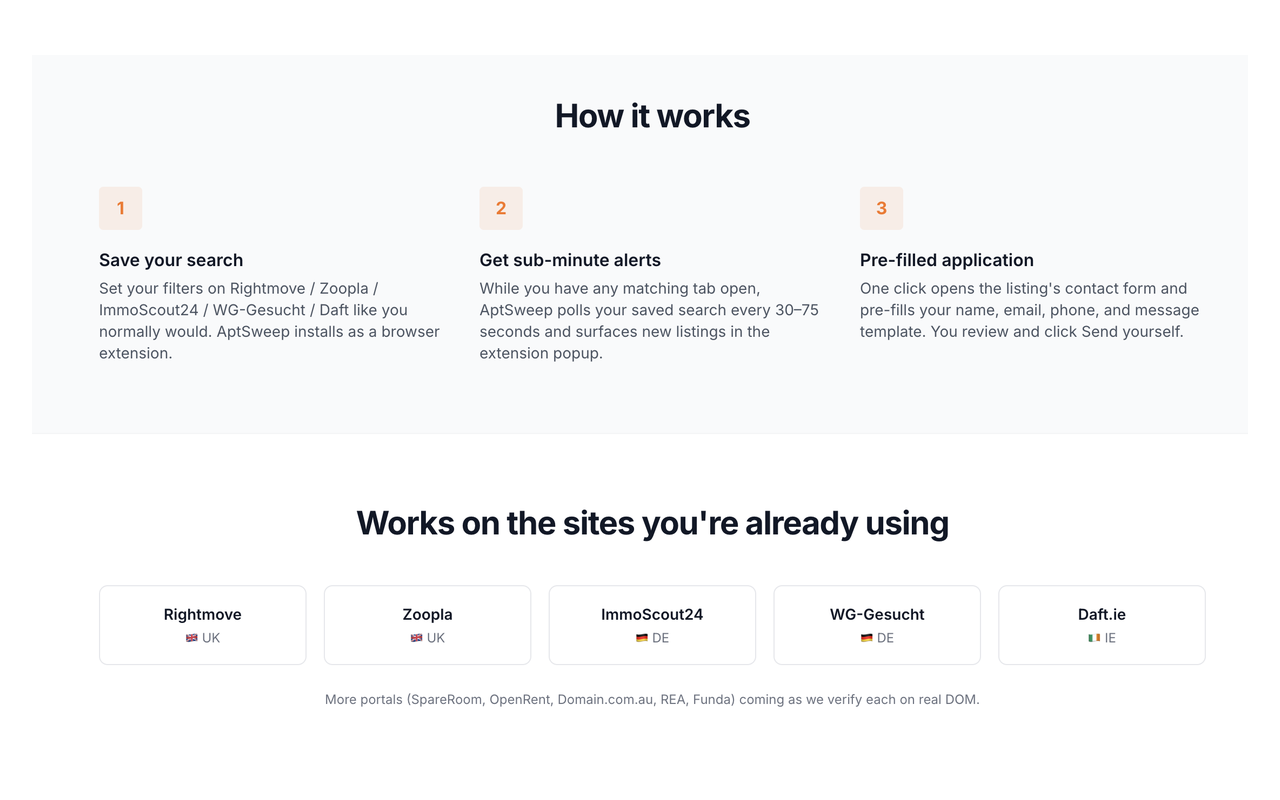1280x800 pixels.
Task: Click the UK flag under Rightmove
Action: coord(191,638)
